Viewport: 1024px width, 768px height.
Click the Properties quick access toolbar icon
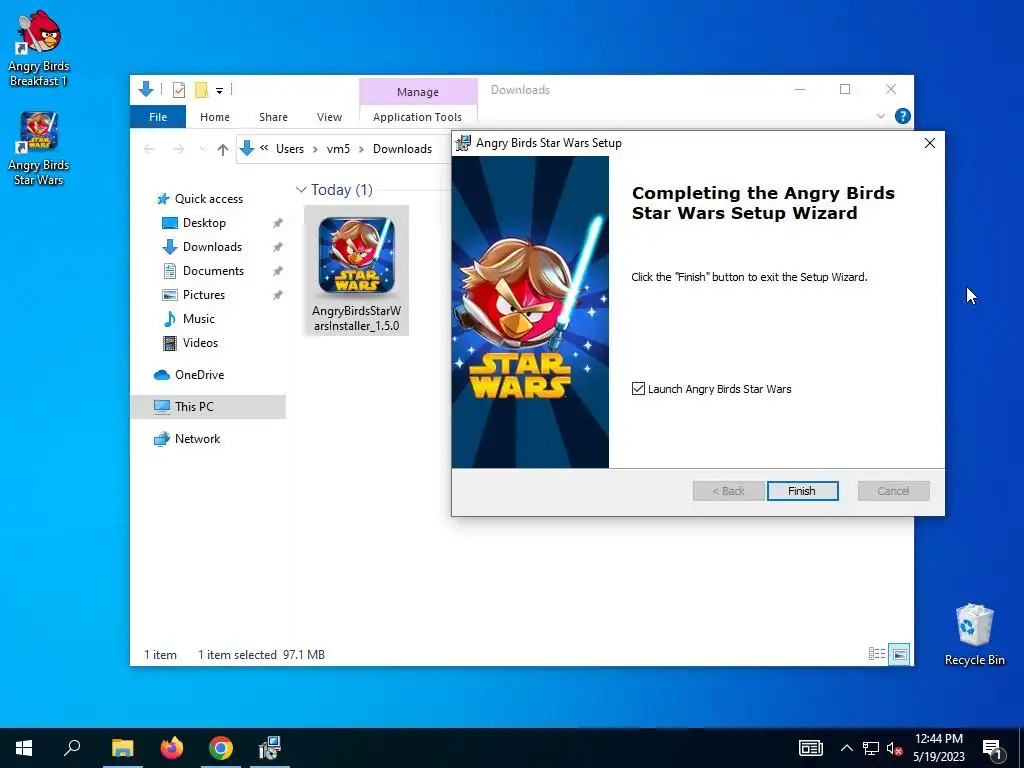click(x=178, y=90)
